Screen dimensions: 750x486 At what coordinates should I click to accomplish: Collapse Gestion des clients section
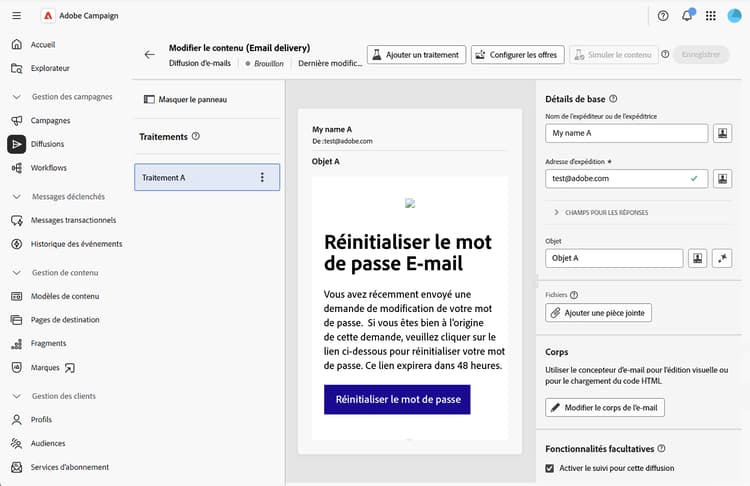coord(17,396)
